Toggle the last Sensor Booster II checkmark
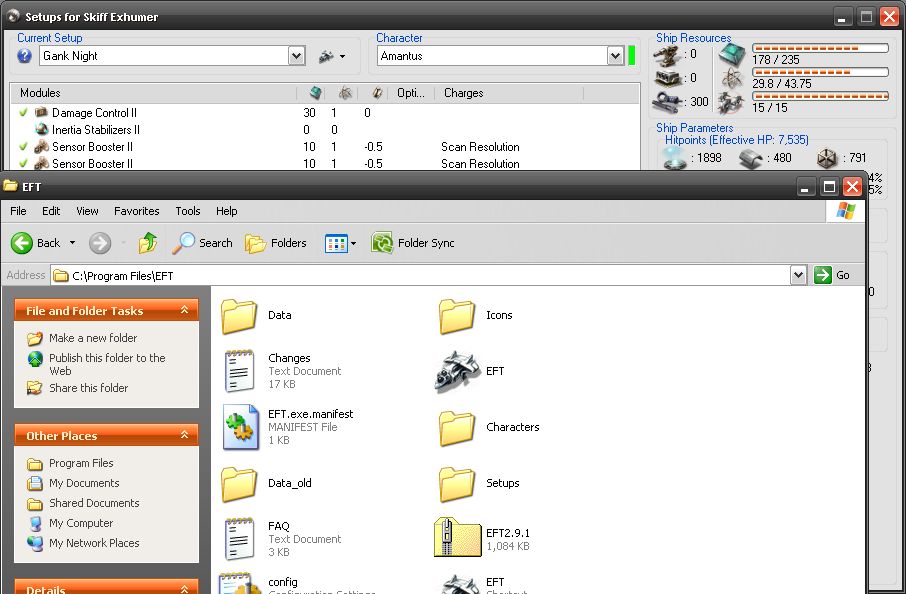906x594 pixels. pos(24,164)
